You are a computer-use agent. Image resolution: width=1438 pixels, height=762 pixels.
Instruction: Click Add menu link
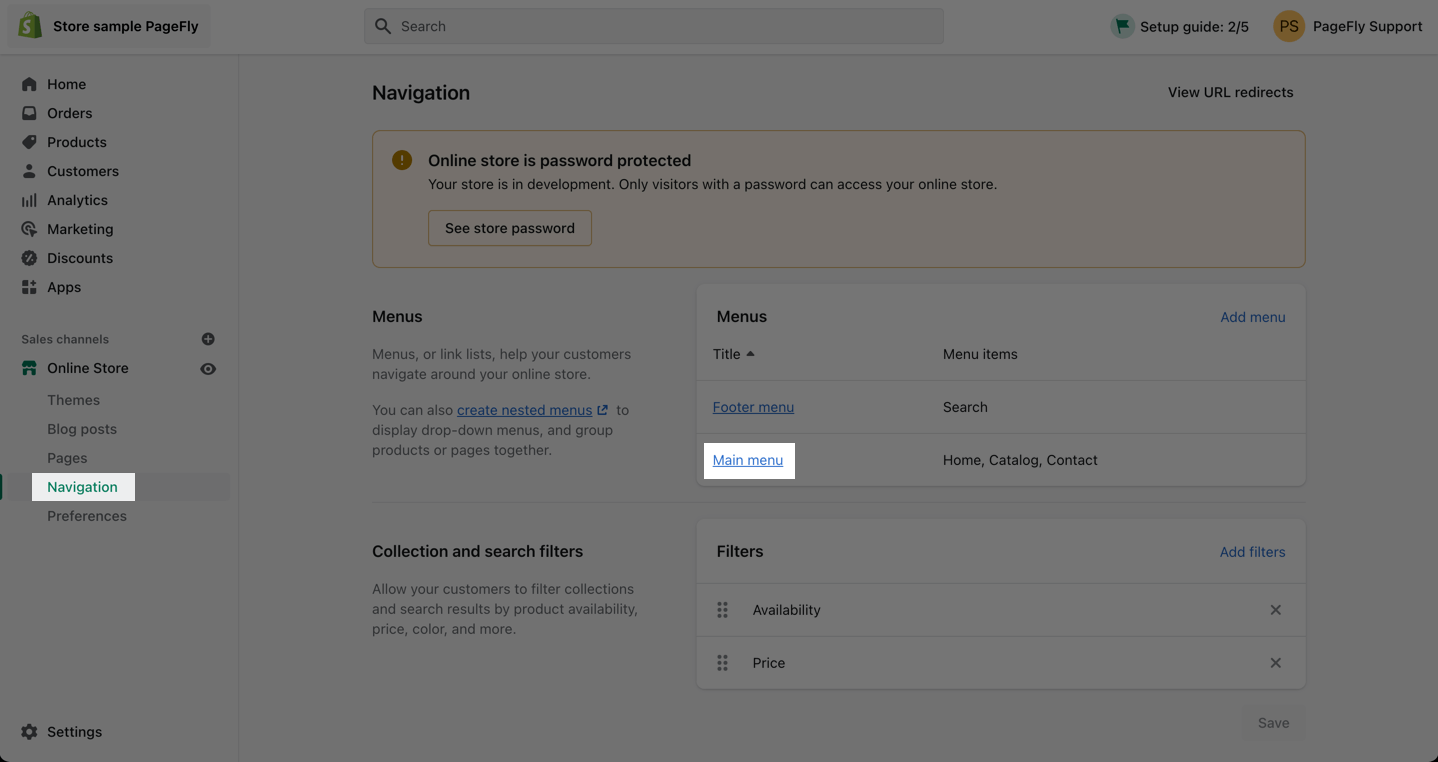(x=1252, y=317)
